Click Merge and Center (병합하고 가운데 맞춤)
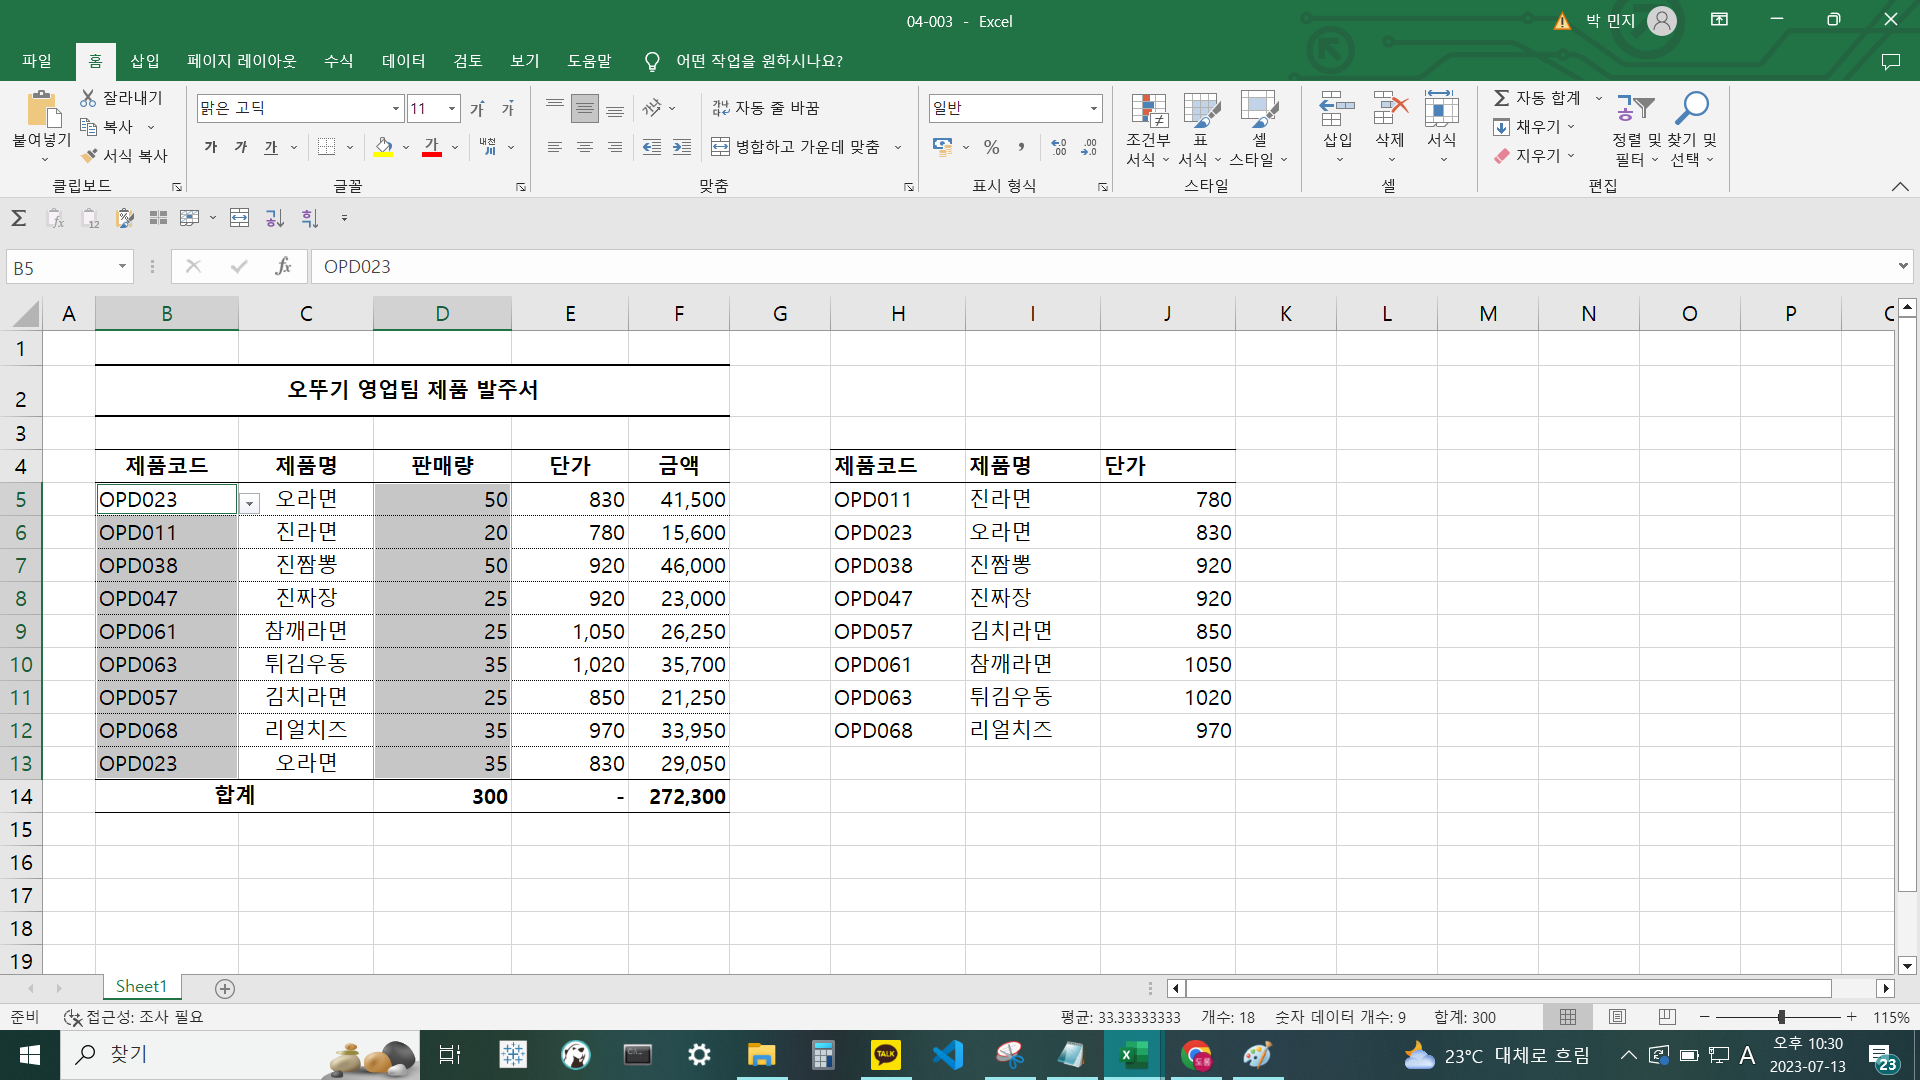 tap(795, 147)
